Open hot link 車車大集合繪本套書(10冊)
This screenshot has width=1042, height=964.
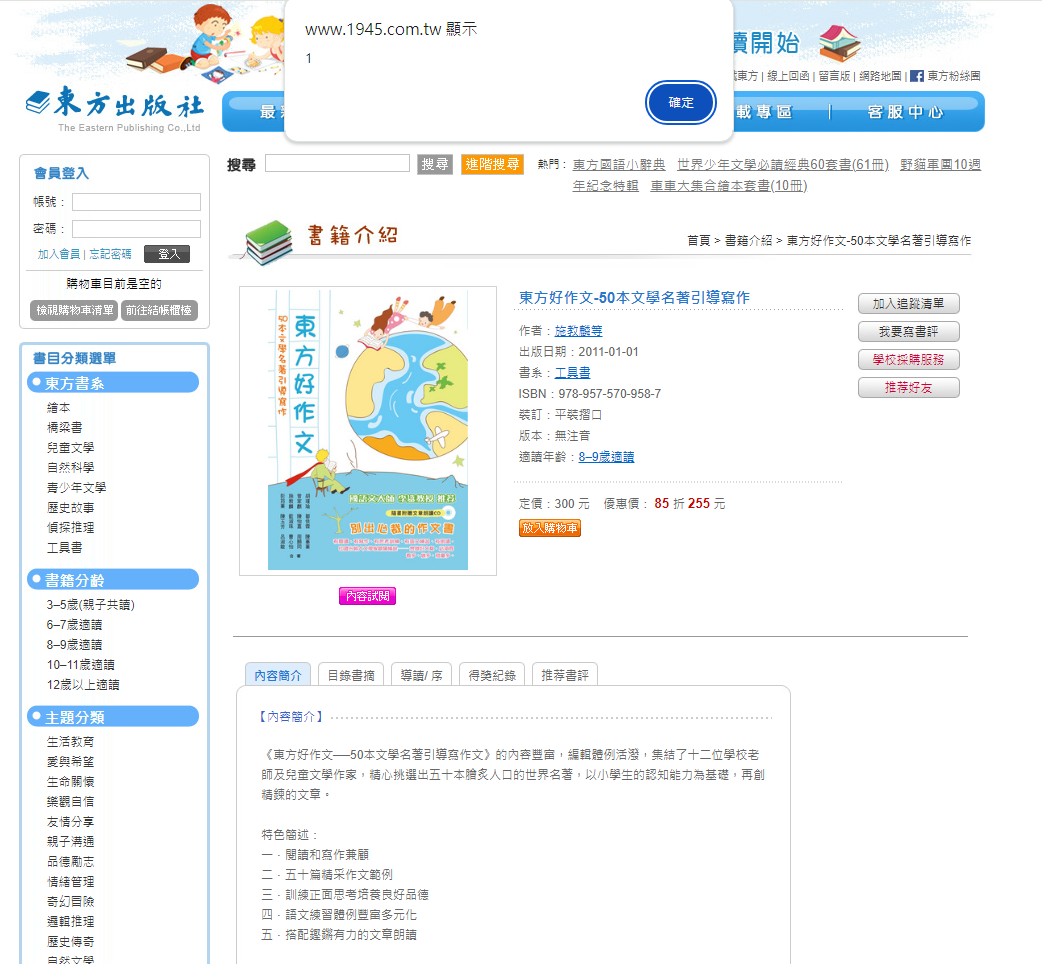728,185
